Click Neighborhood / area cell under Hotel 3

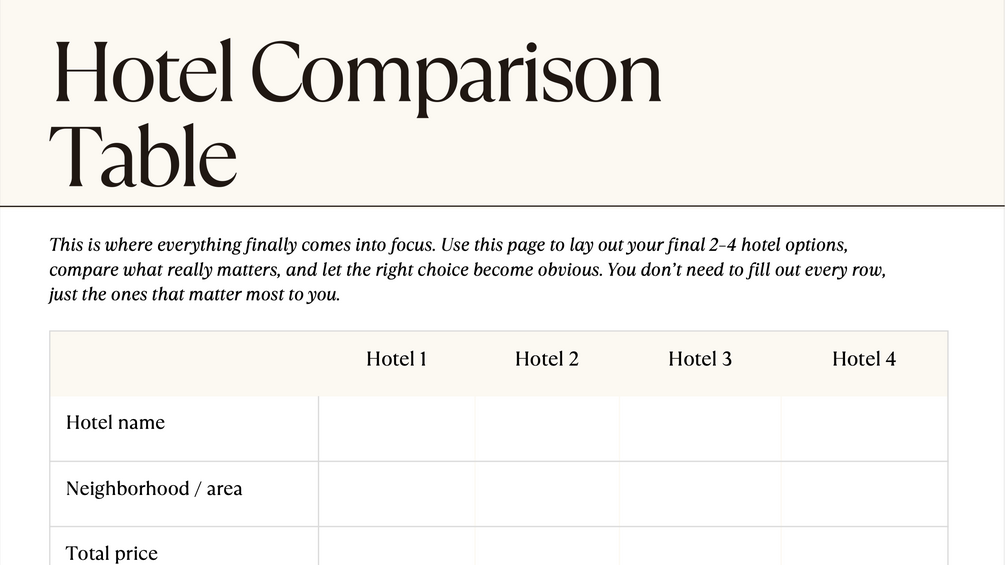pyautogui.click(x=701, y=495)
